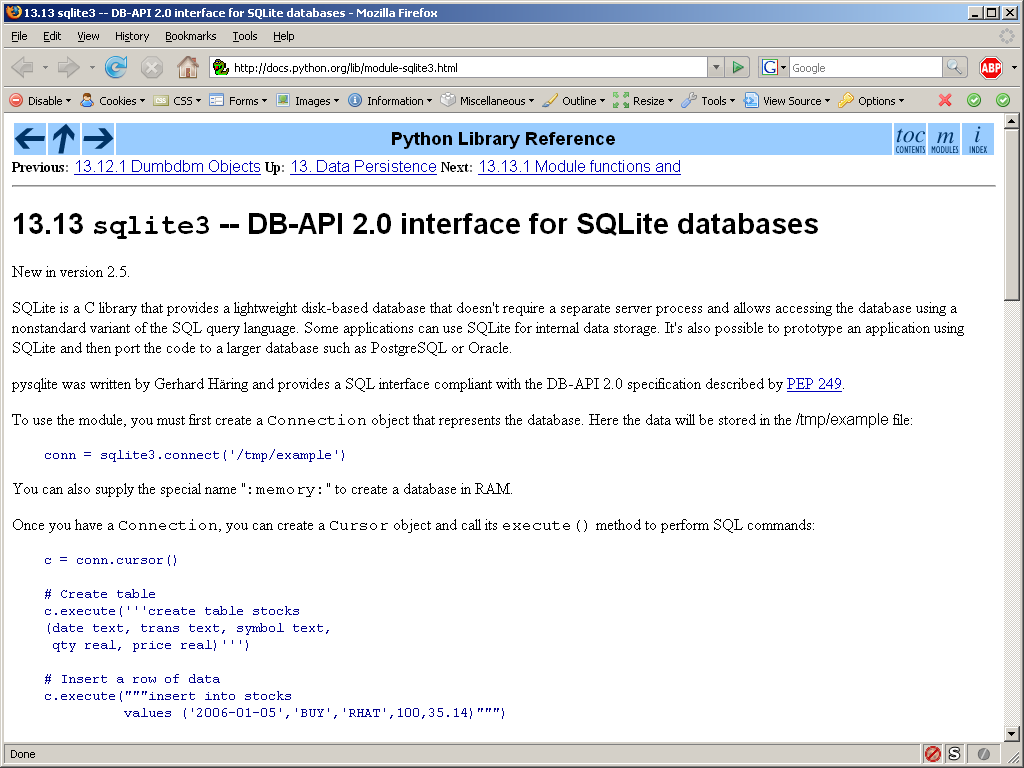The height and width of the screenshot is (768, 1024).
Task: Go to the Home page
Action: (187, 67)
